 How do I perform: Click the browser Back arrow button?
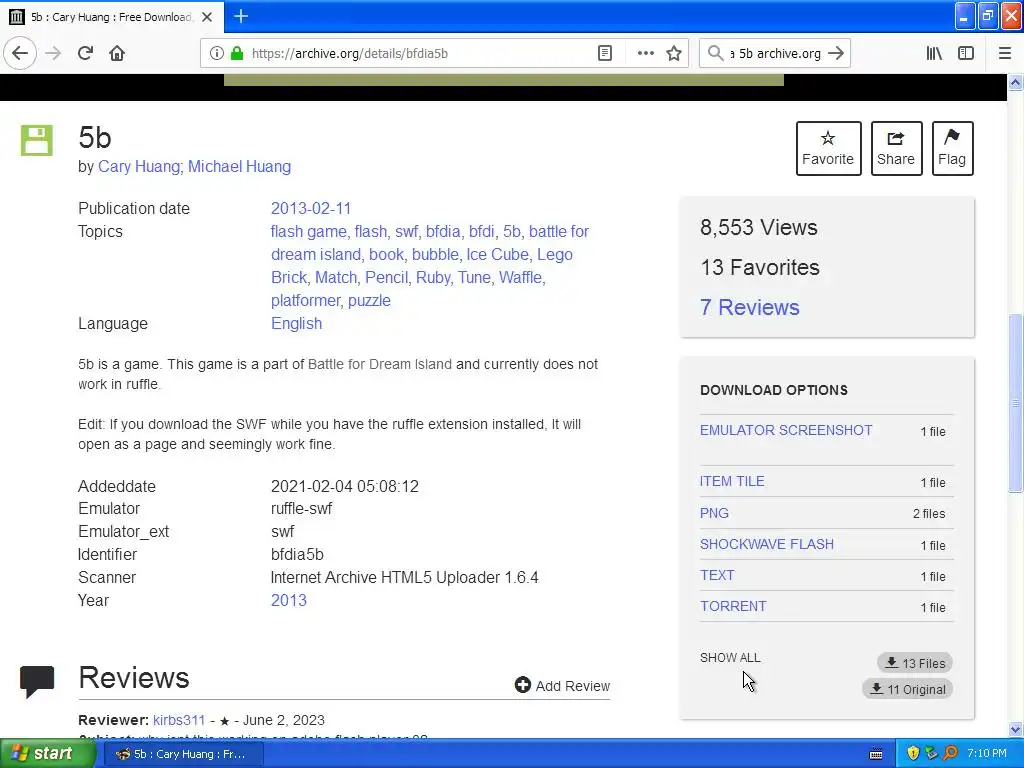pyautogui.click(x=20, y=53)
